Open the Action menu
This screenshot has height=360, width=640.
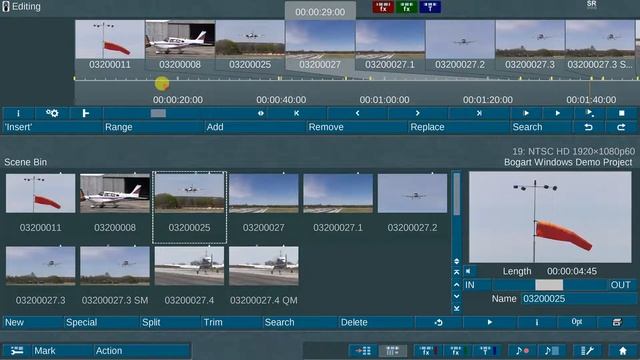(x=142, y=351)
